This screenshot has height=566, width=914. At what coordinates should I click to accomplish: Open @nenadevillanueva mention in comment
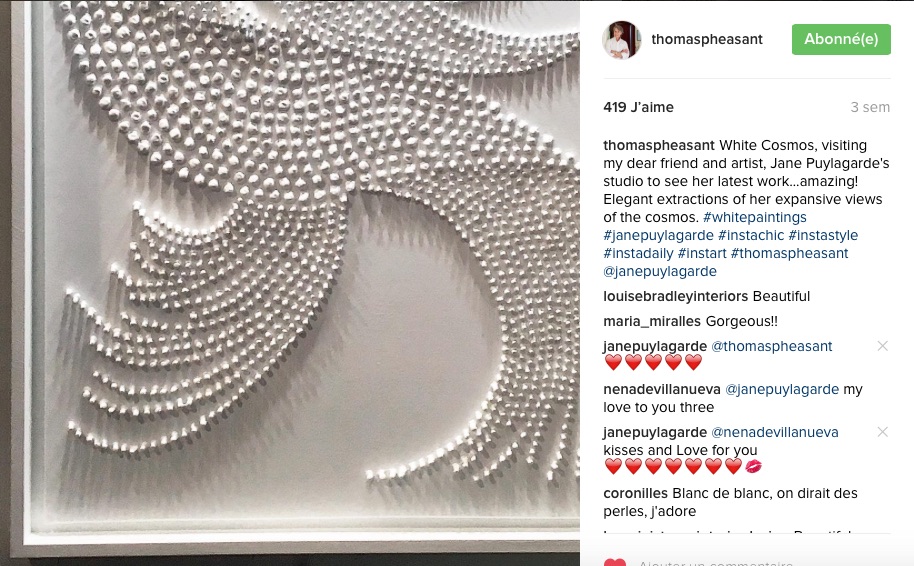coord(775,433)
